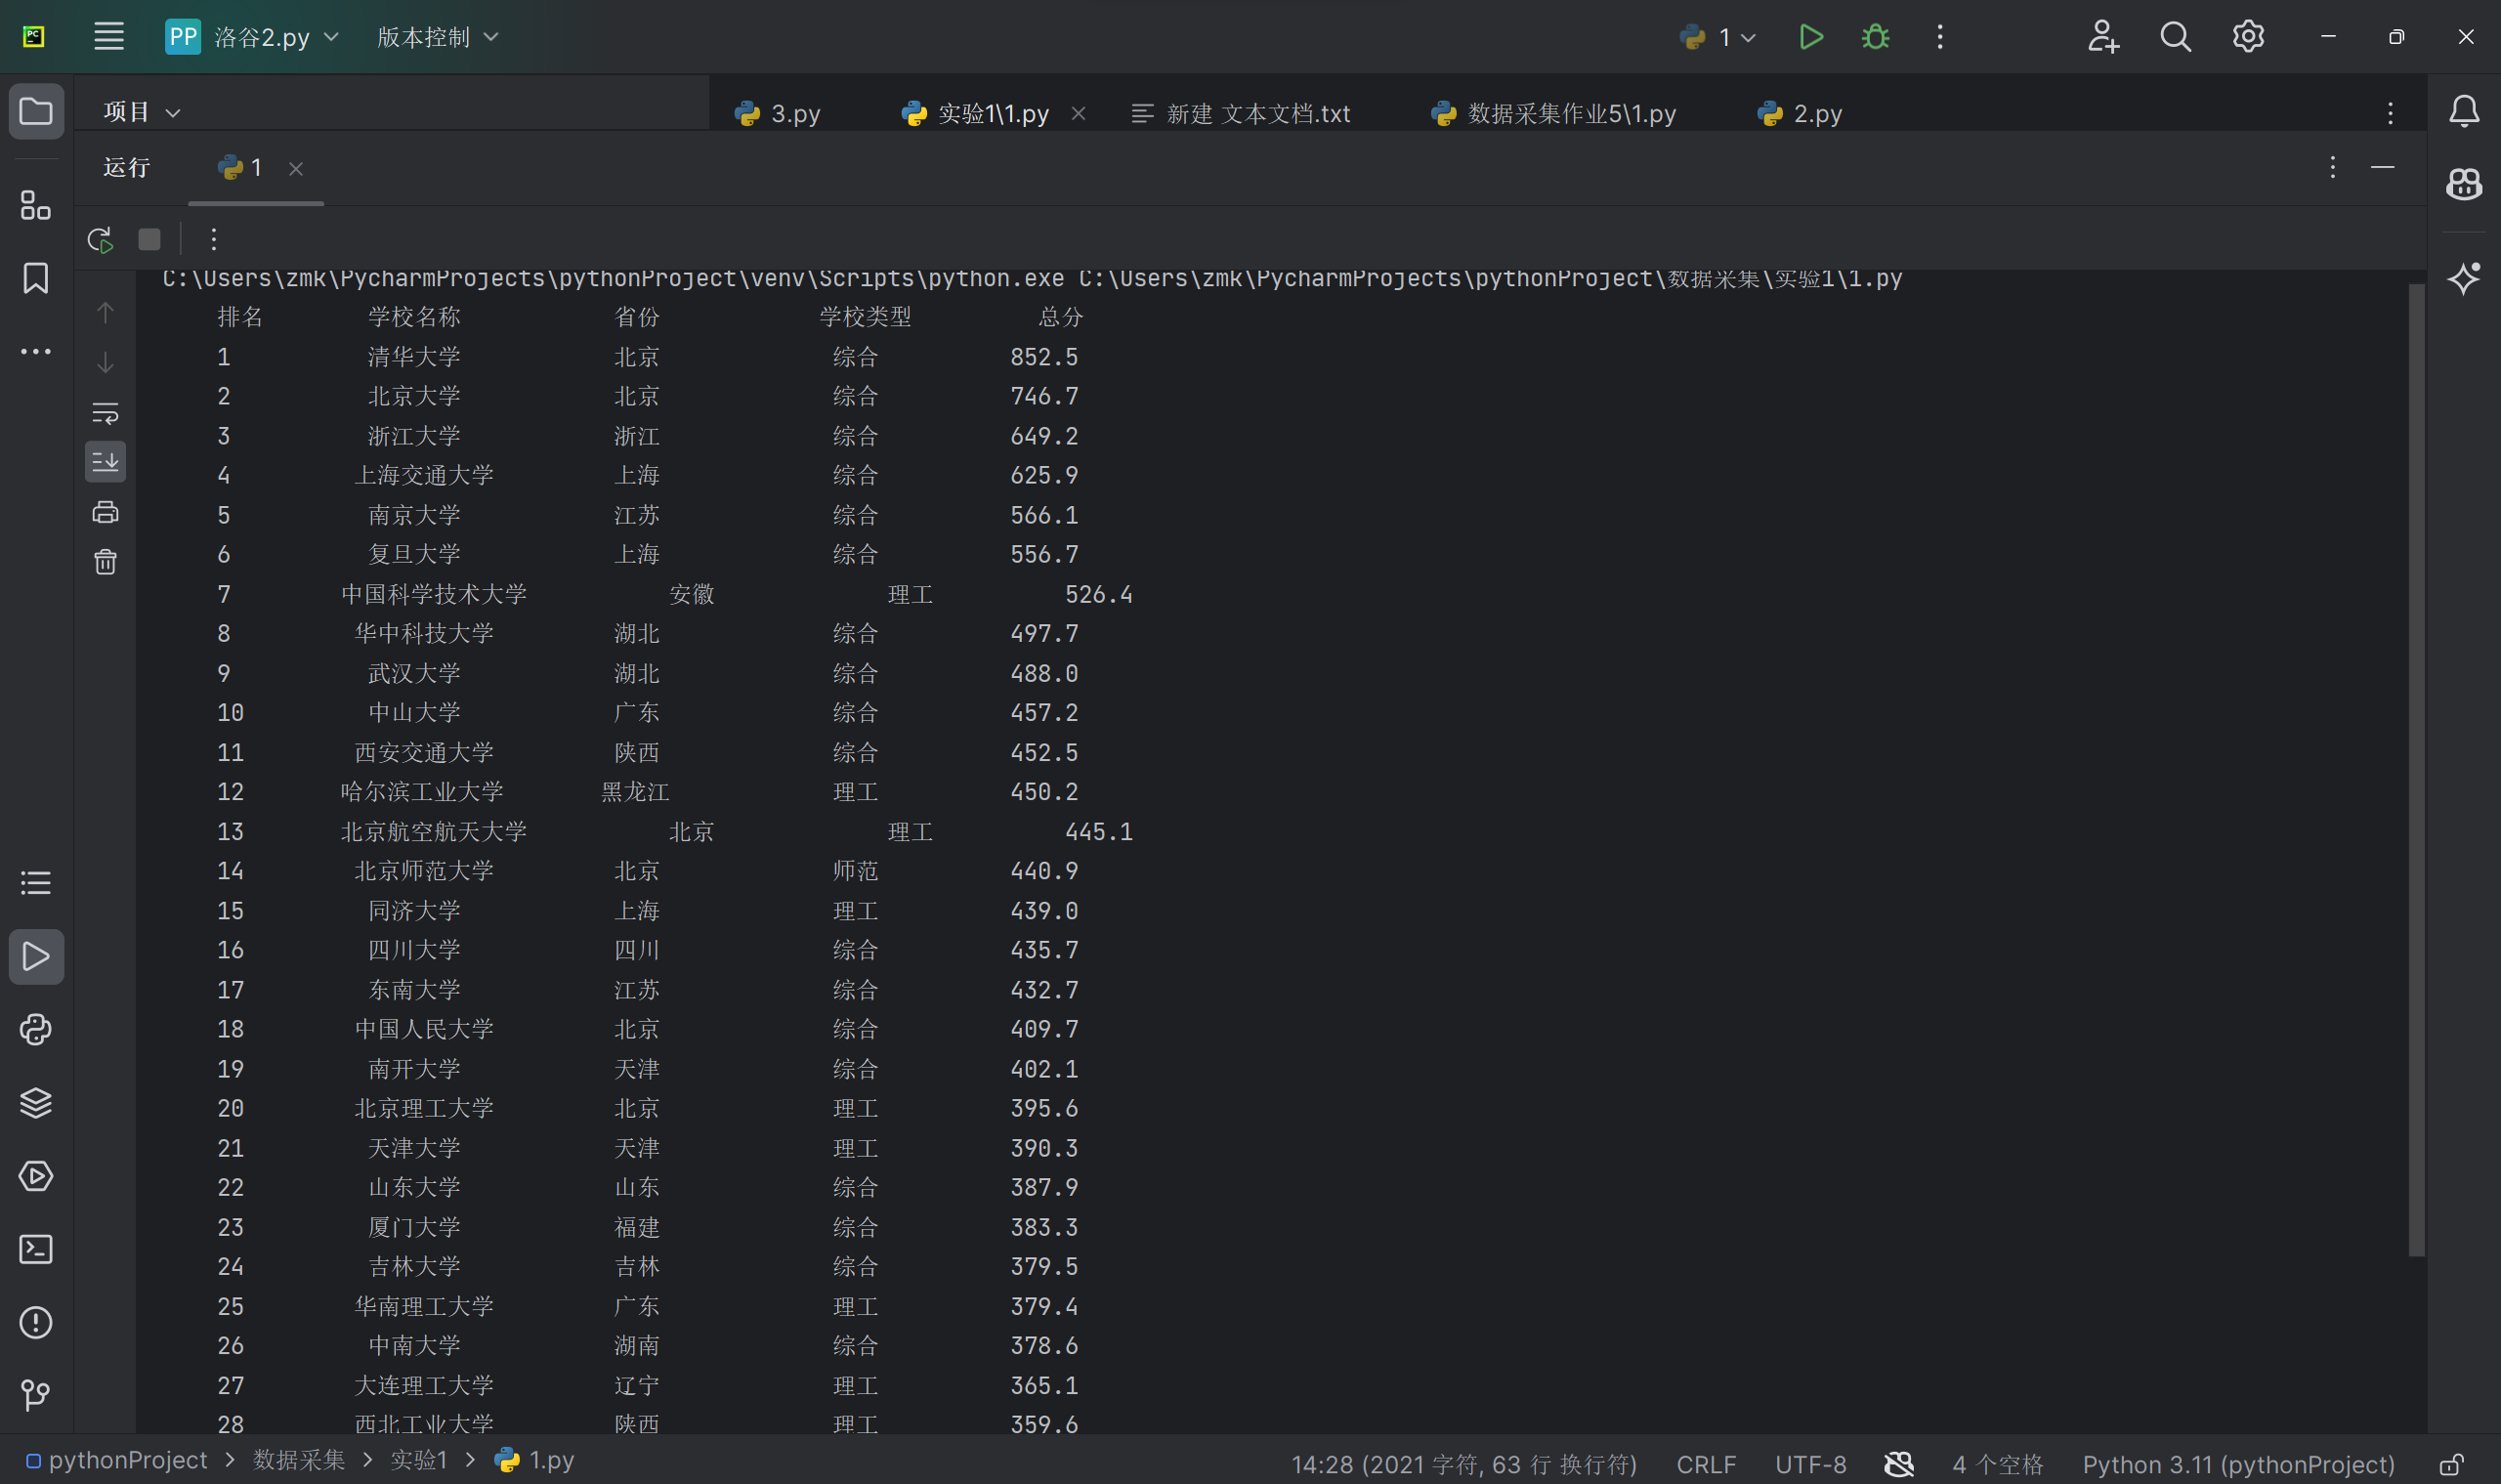Clear console output with trash icon
The width and height of the screenshot is (2501, 1484).
tap(105, 562)
